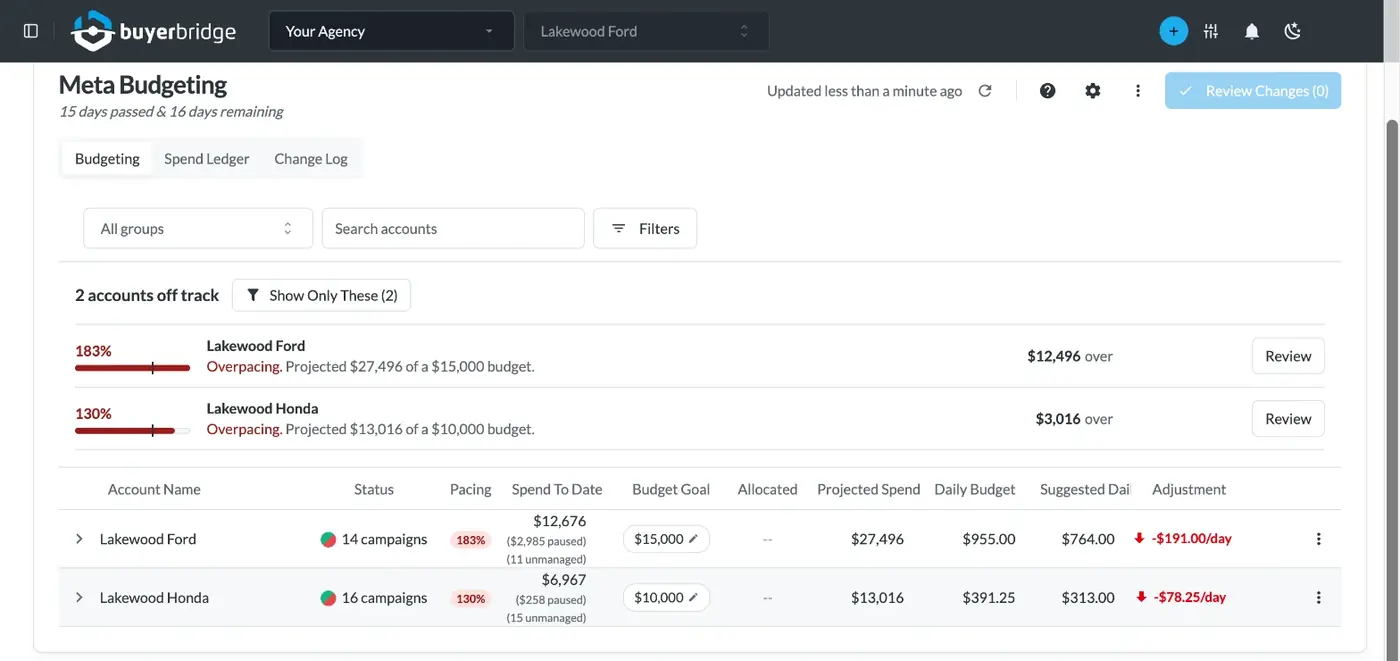Sort by Account Name column
1400x661 pixels.
(x=154, y=489)
